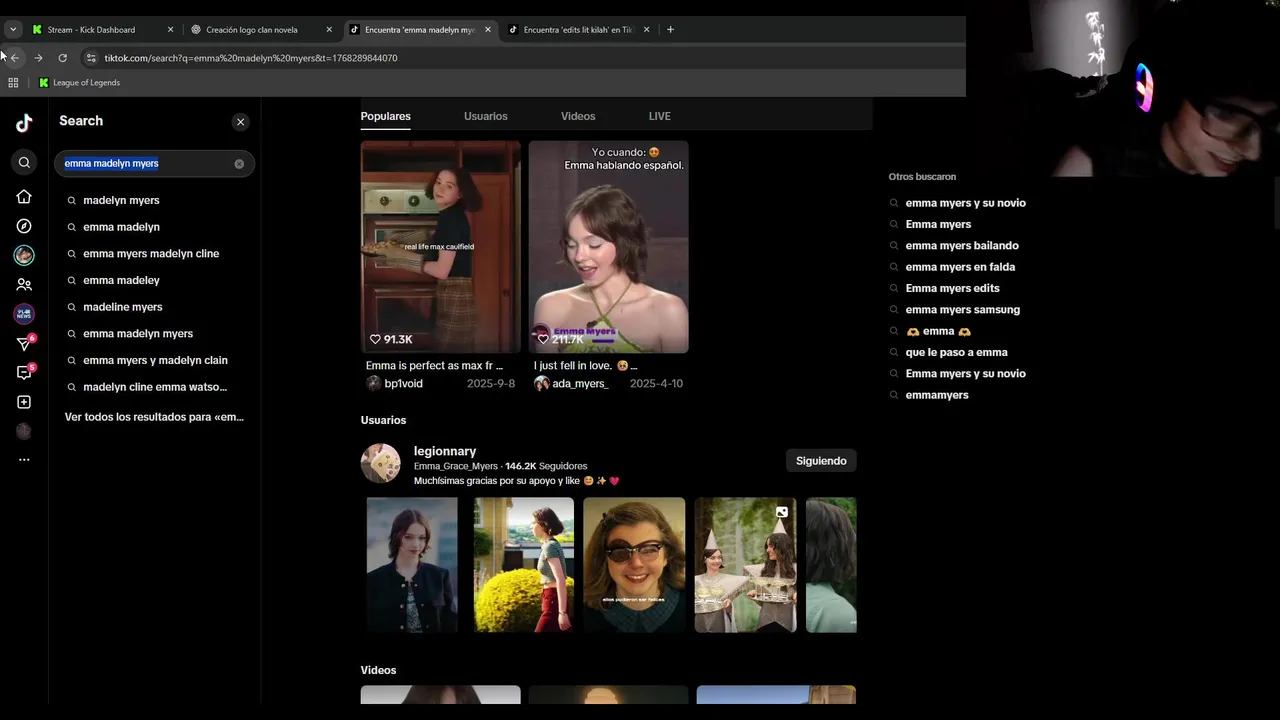
Task: Open a new browser tab
Action: pos(670,30)
